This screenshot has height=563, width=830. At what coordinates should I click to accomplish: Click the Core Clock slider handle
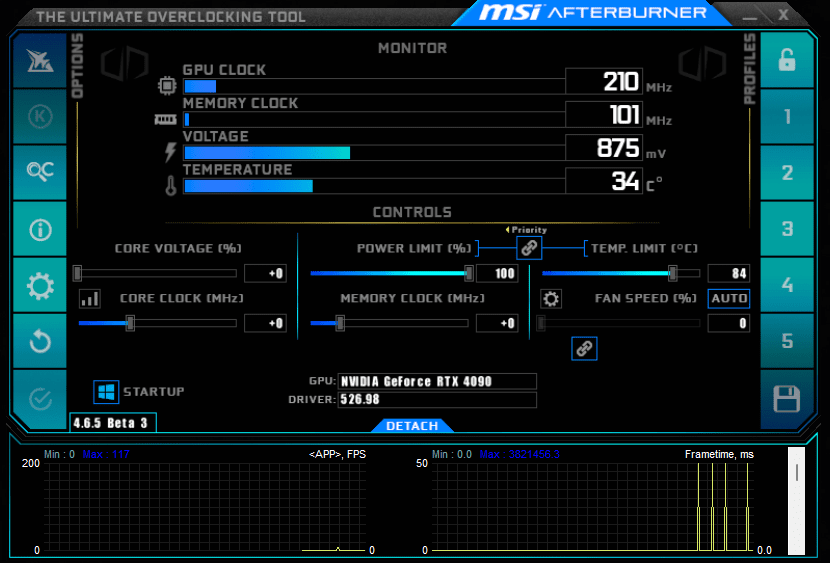point(130,323)
